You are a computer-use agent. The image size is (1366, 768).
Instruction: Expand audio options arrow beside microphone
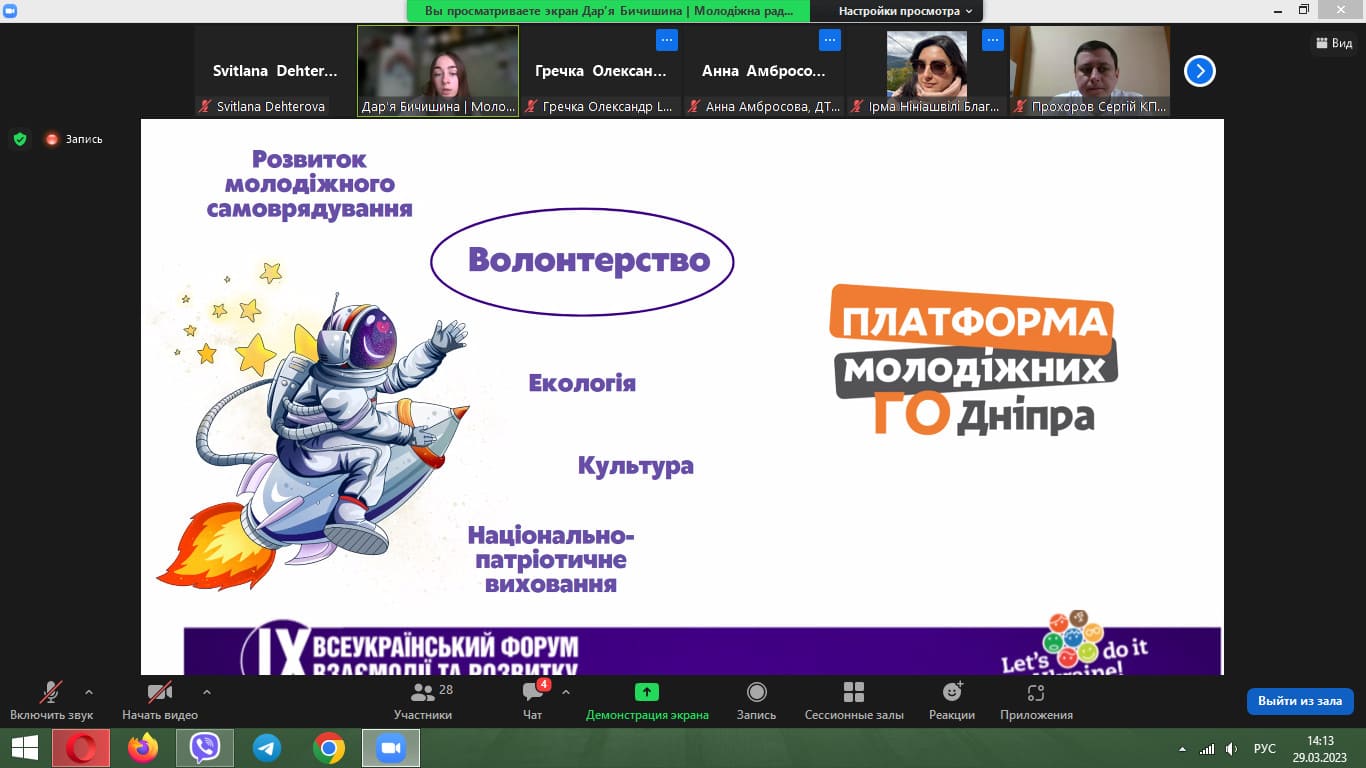pyautogui.click(x=89, y=691)
